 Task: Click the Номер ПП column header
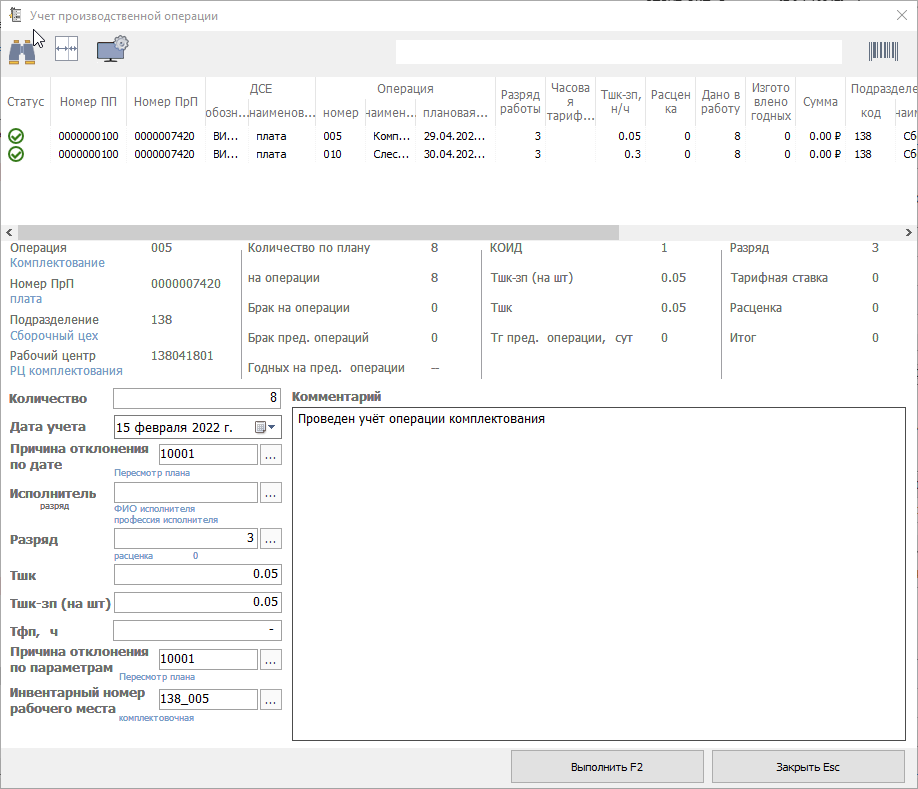[88, 102]
